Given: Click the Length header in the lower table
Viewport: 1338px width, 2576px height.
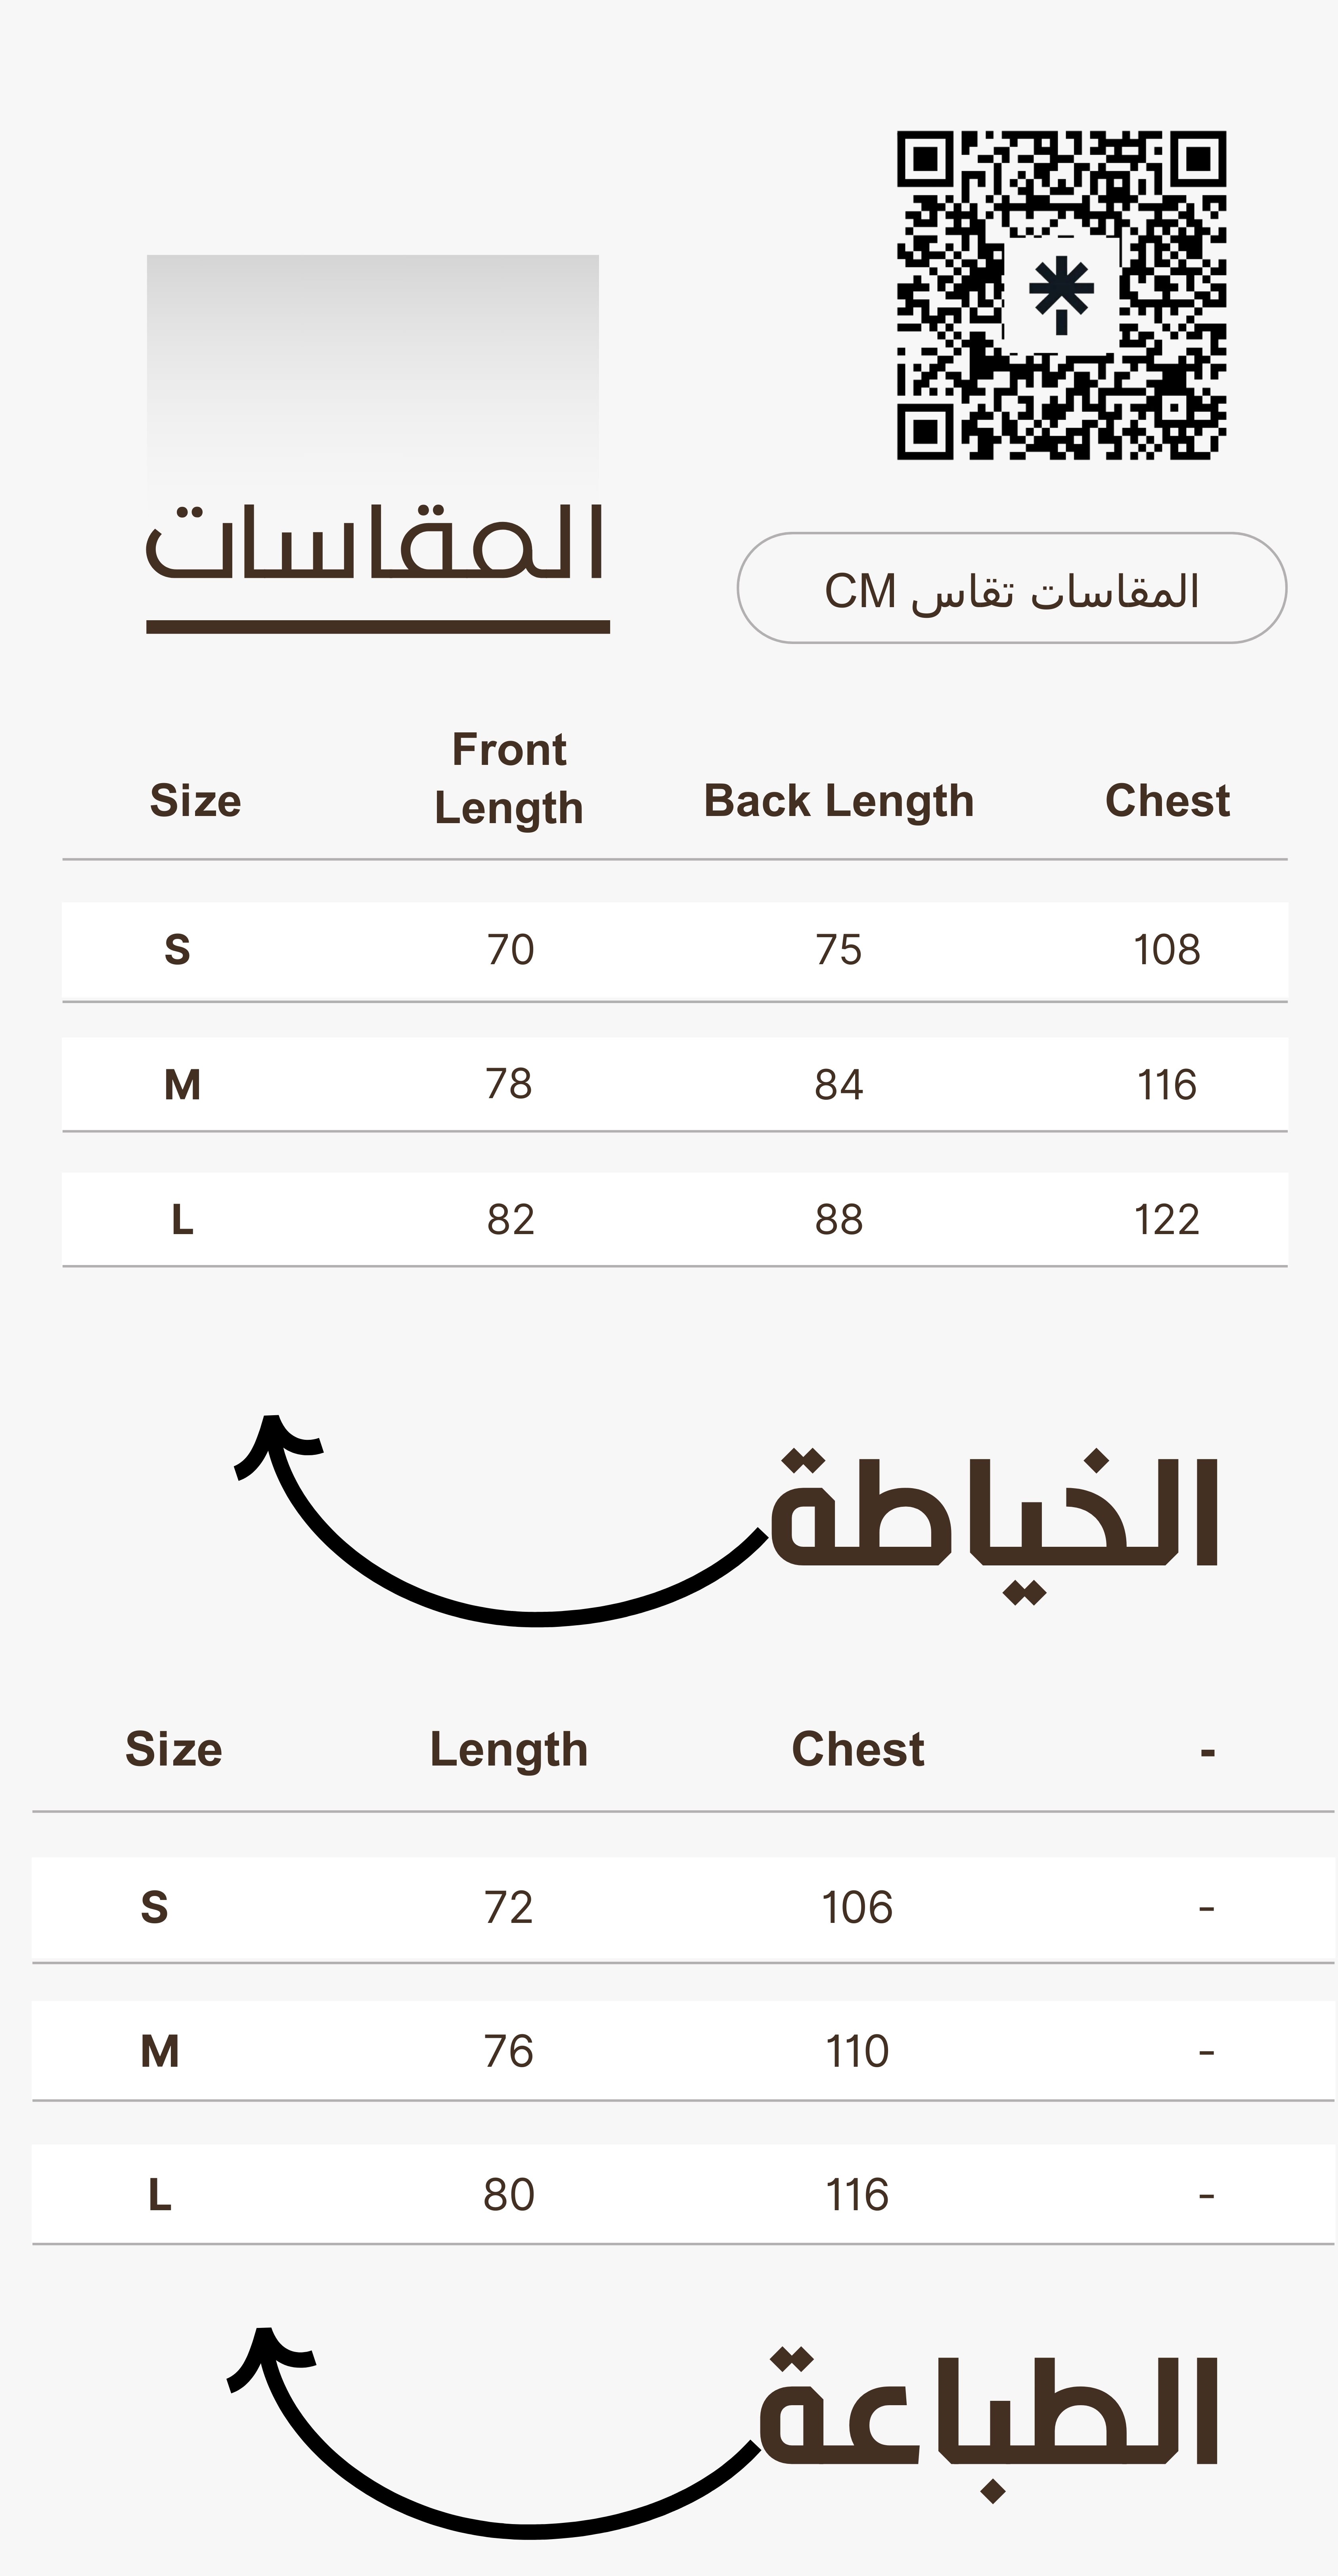Looking at the screenshot, I should click(x=509, y=1749).
